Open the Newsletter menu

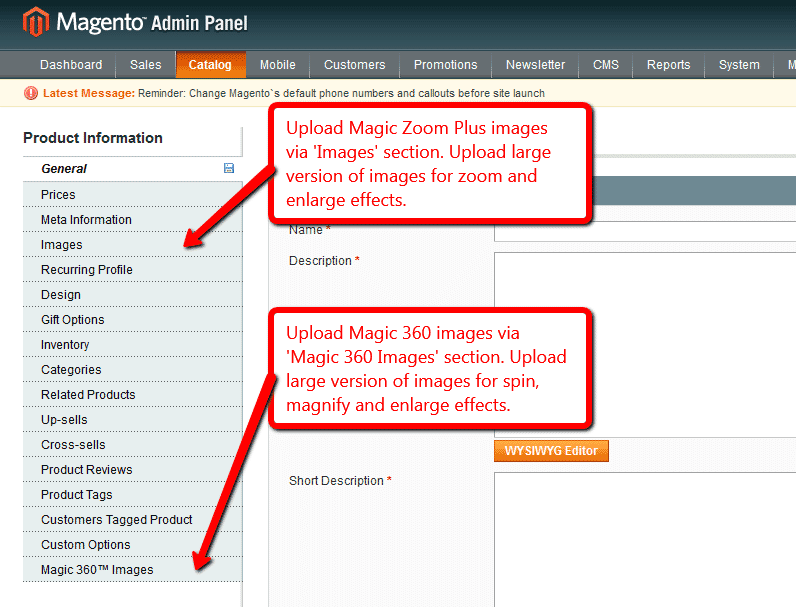(x=536, y=65)
